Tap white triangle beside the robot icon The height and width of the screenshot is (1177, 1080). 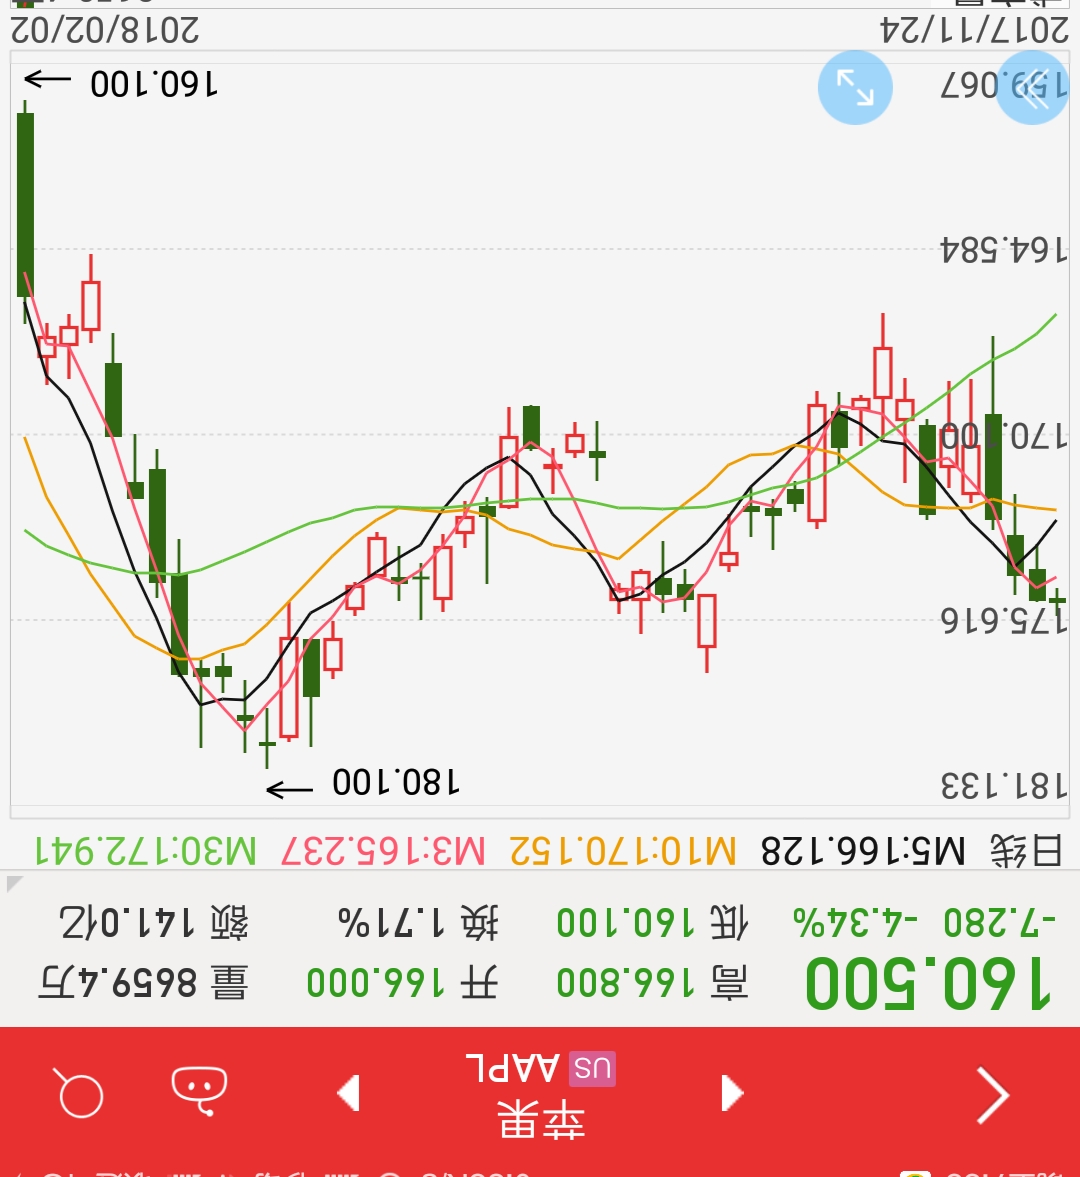coord(348,1093)
